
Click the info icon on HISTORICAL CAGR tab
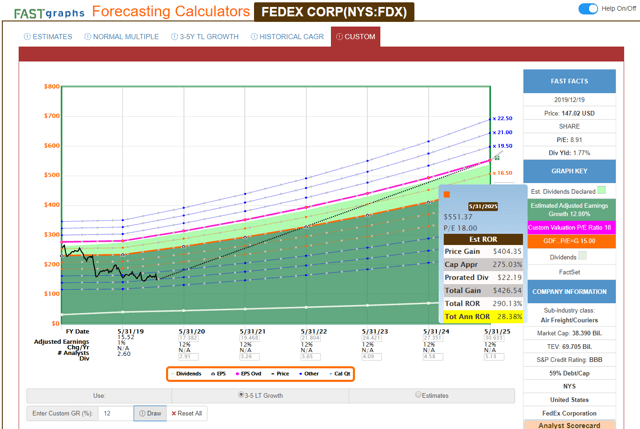coord(254,37)
